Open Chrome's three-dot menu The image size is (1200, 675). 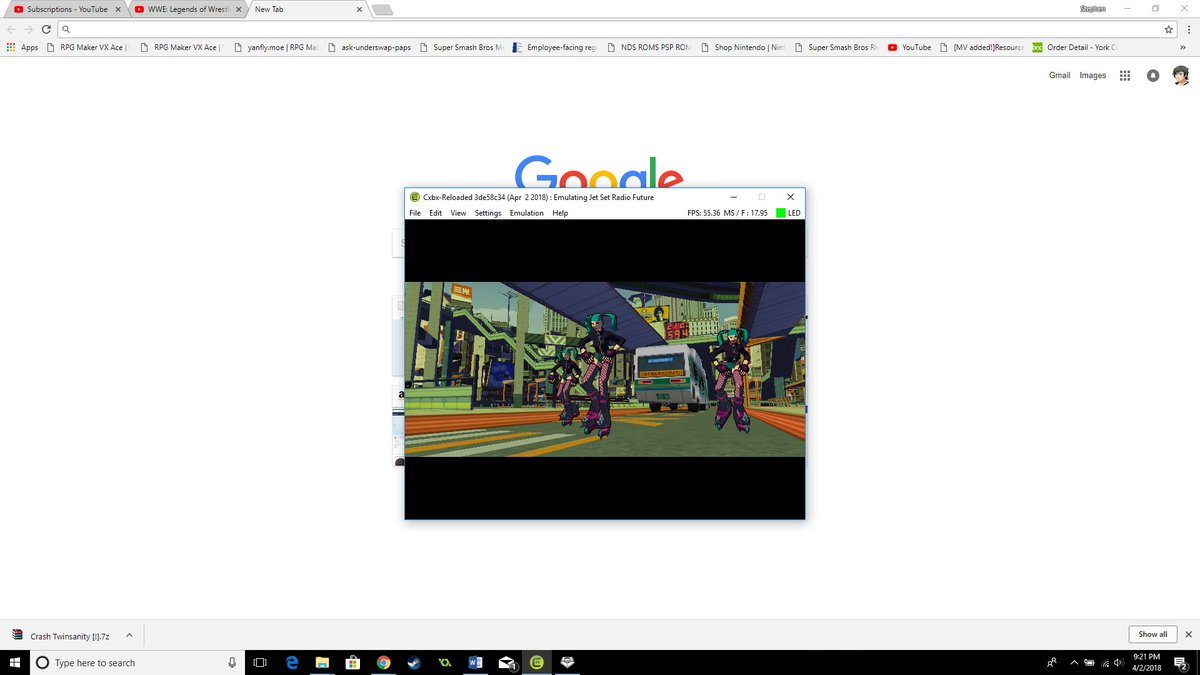1188,29
